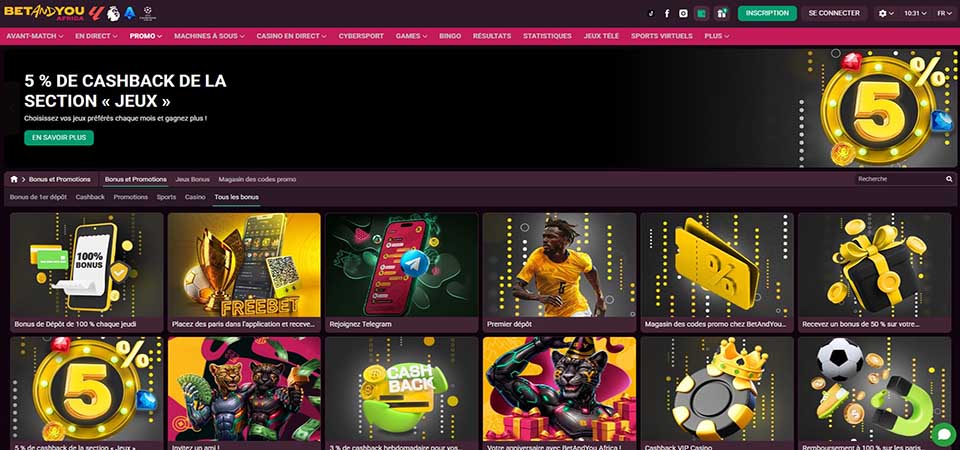960x450 pixels.
Task: Open the Votre anniversaire card
Action: tap(560, 393)
